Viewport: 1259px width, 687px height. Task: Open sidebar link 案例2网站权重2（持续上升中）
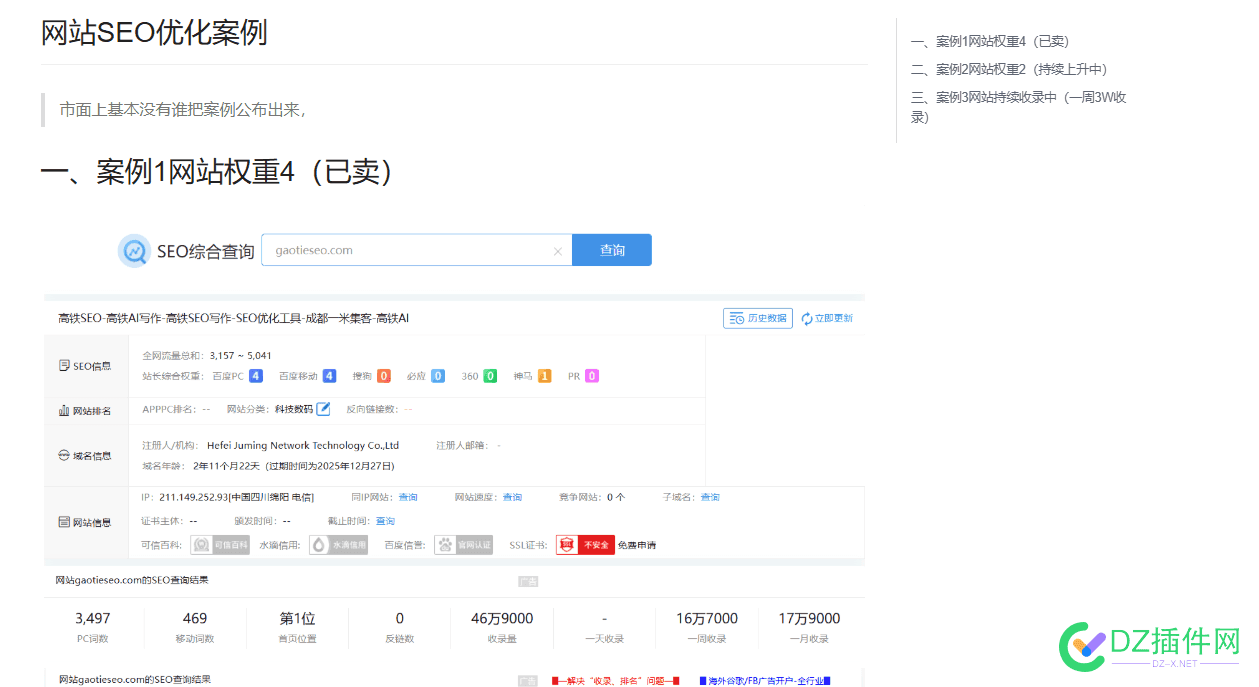pos(1009,69)
